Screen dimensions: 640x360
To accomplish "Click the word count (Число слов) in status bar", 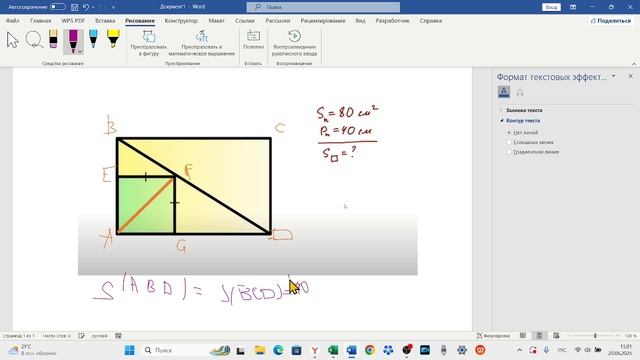I will (57, 336).
